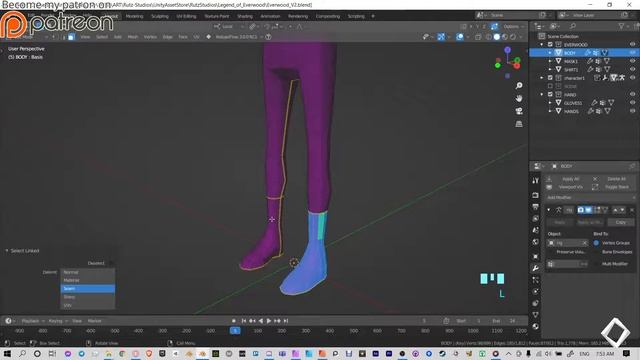
Task: Open the Tool properties tab icon
Action: (536, 180)
